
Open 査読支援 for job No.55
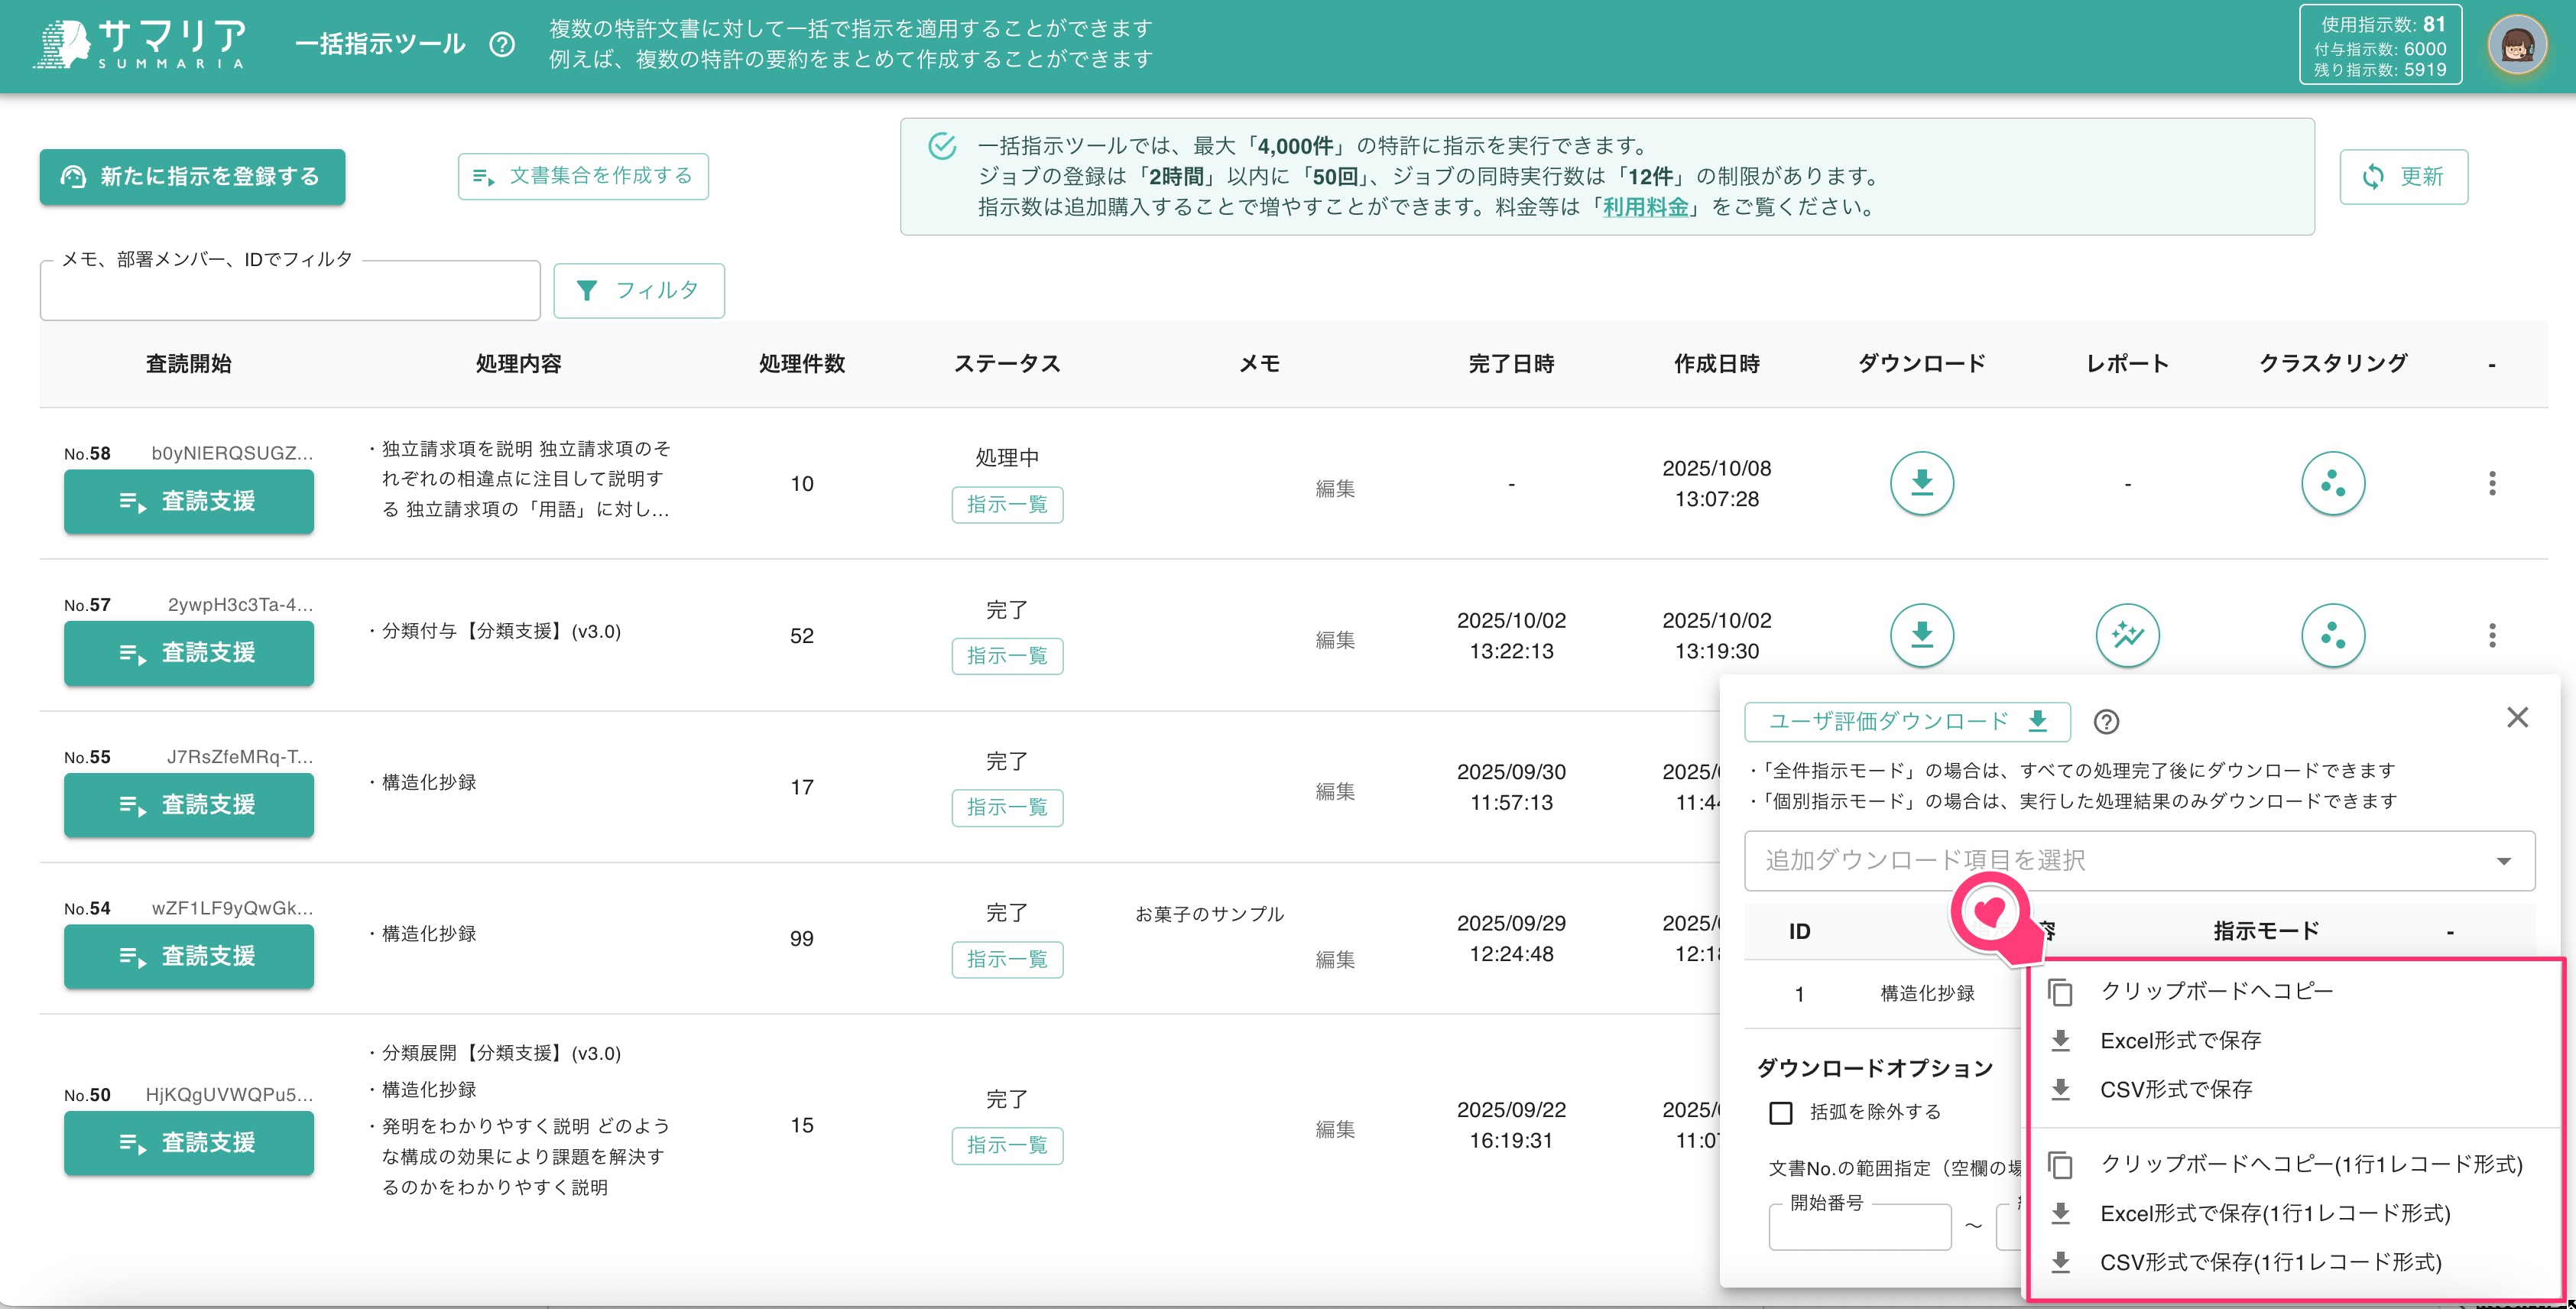tap(189, 805)
